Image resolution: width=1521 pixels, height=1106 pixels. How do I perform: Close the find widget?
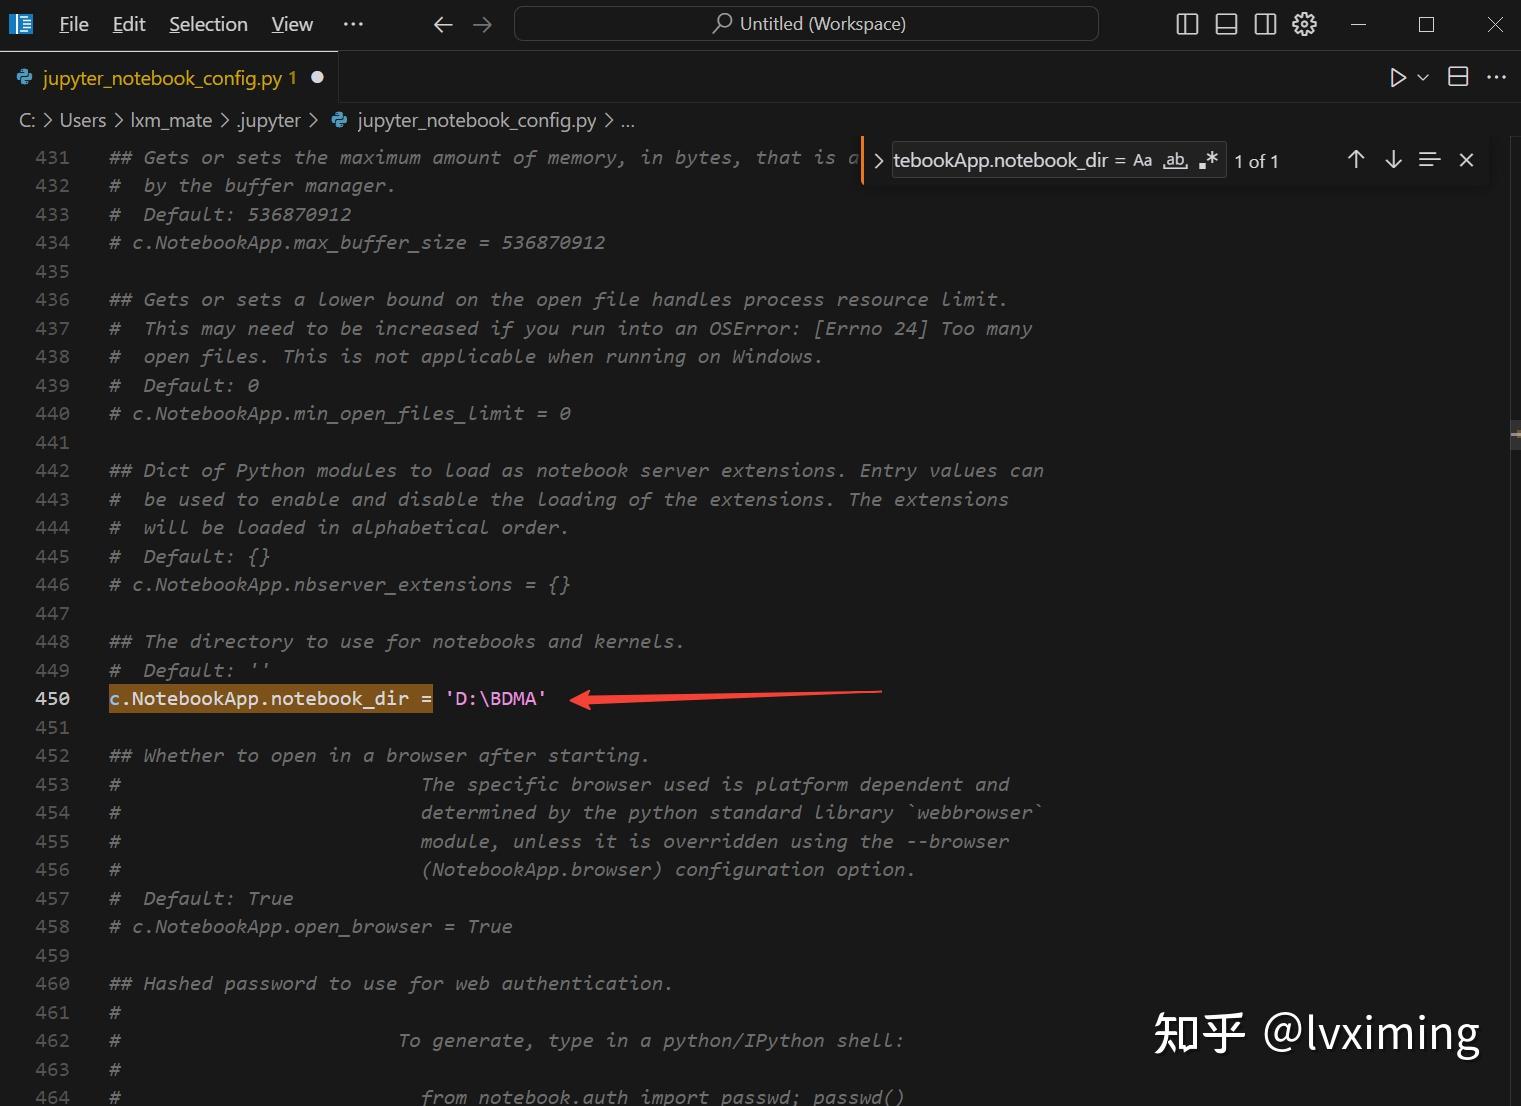[x=1466, y=159]
